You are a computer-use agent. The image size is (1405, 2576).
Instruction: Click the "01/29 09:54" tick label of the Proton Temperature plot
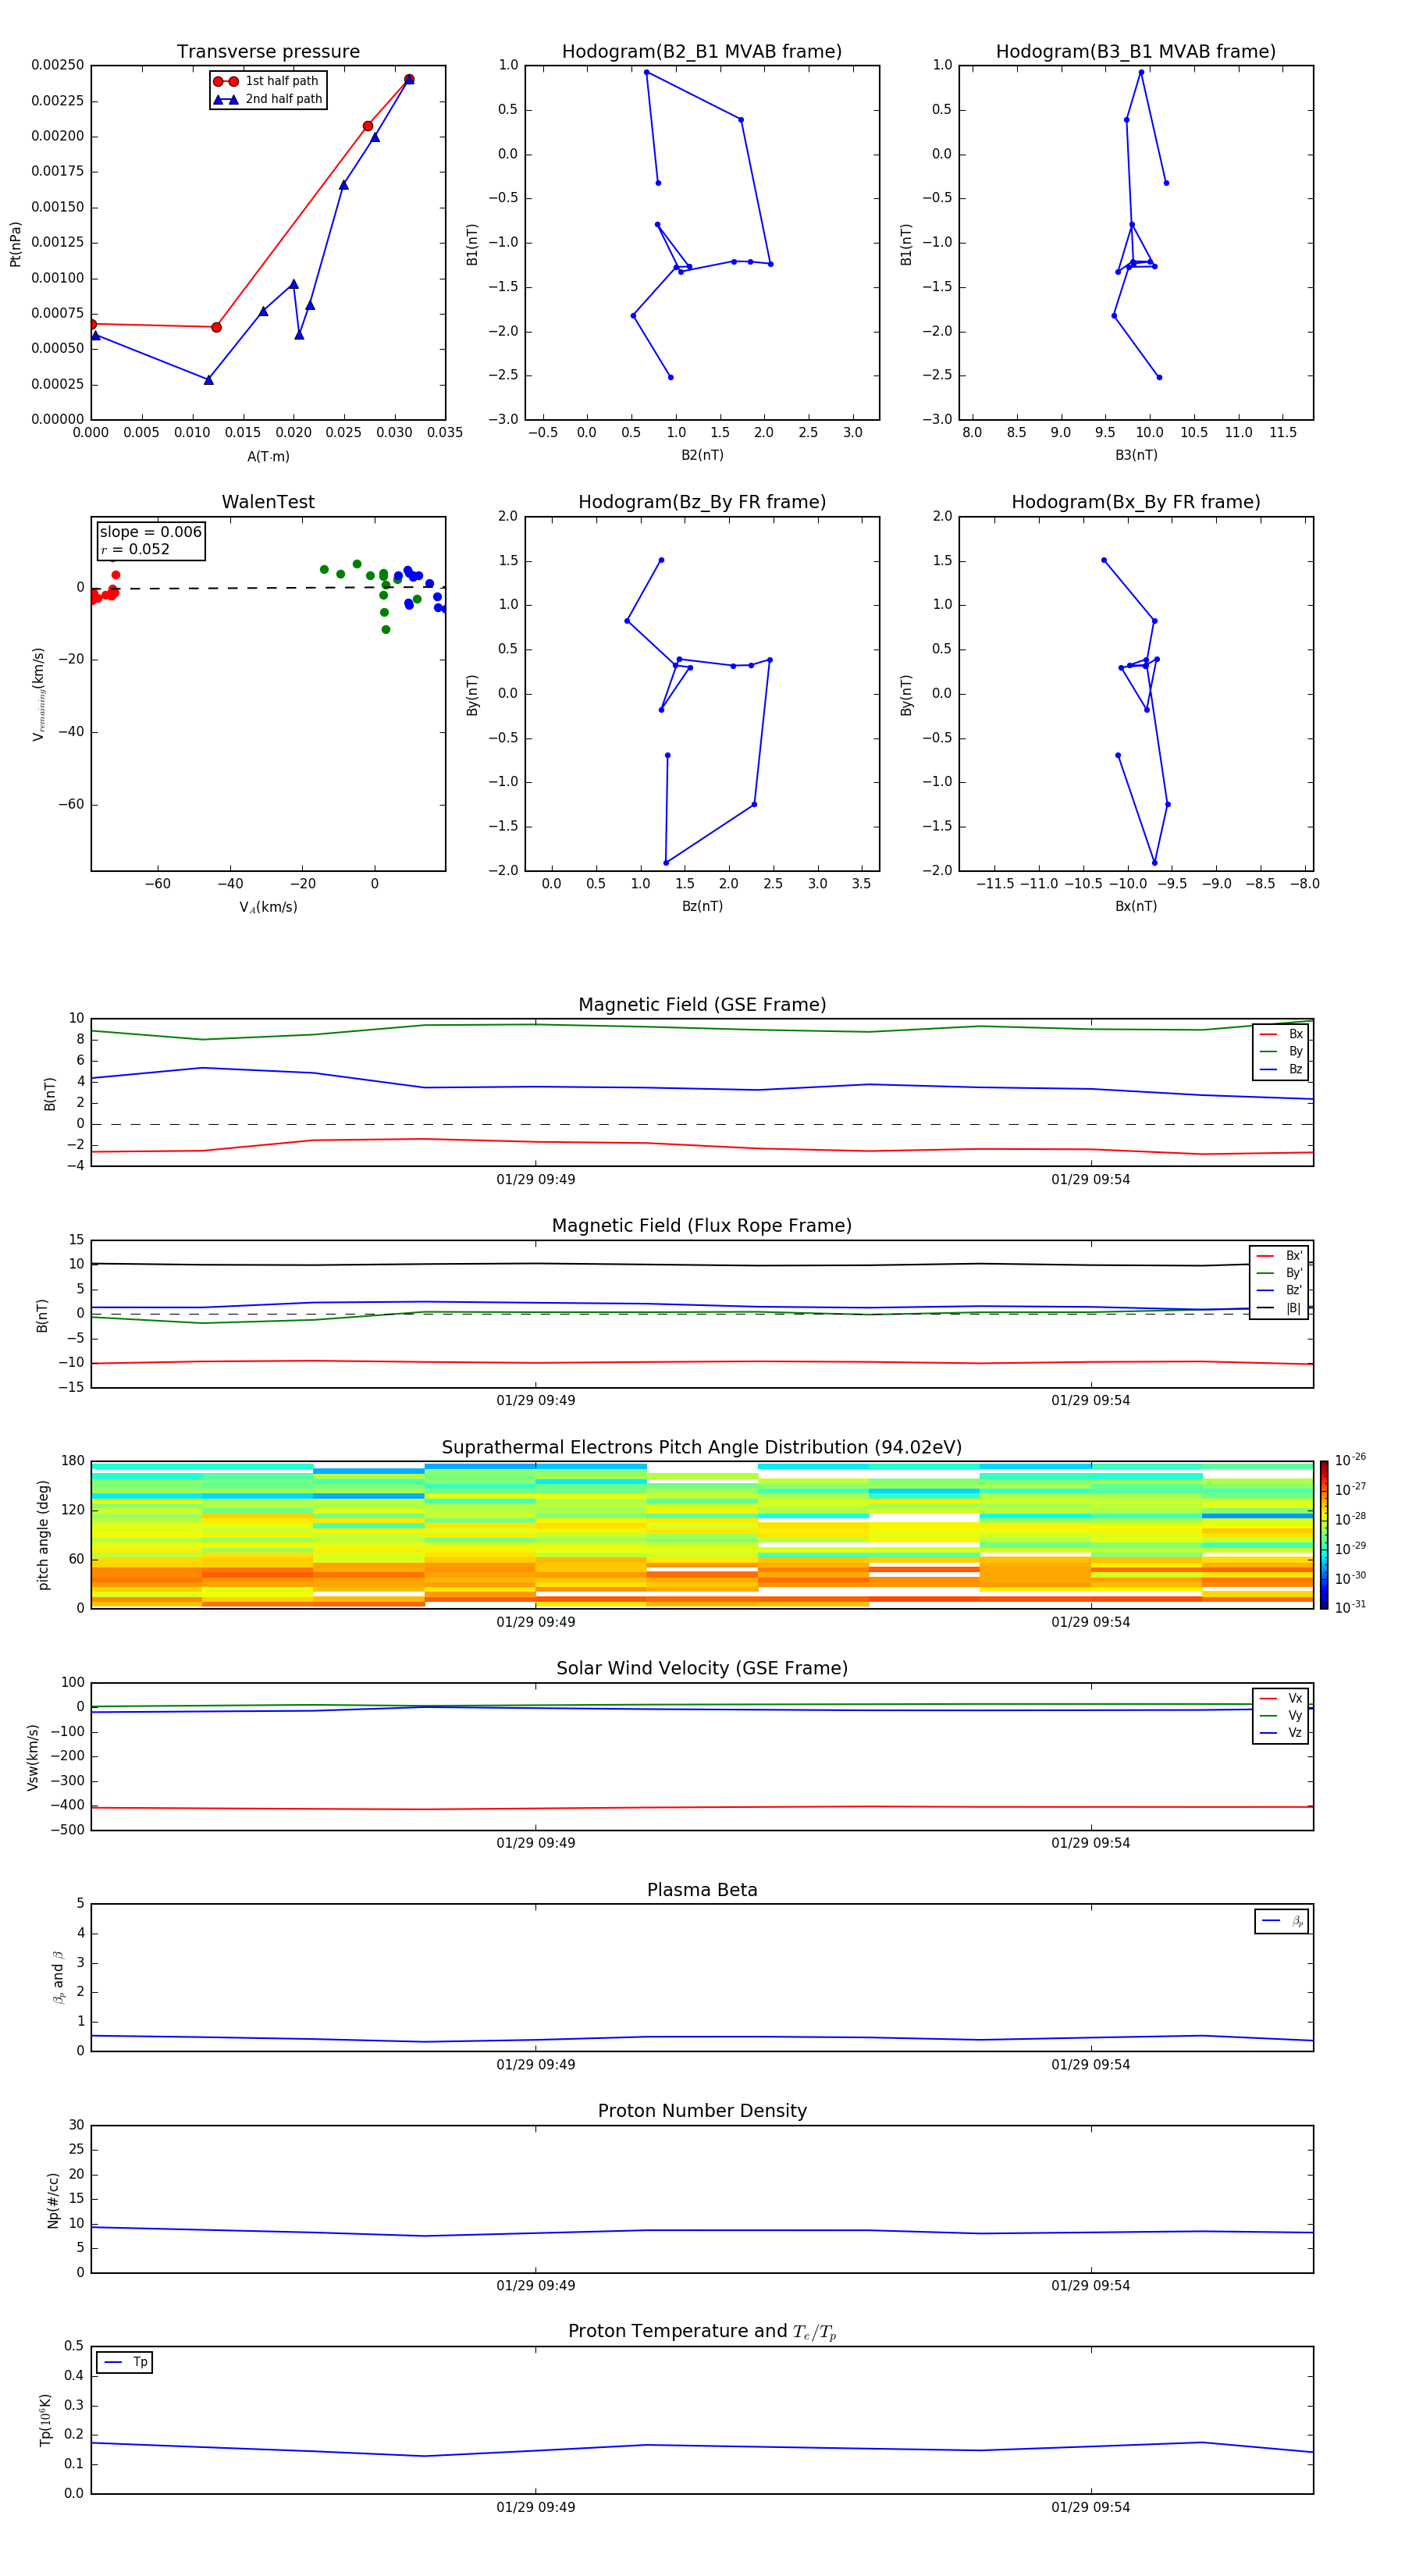pyautogui.click(x=1090, y=2507)
